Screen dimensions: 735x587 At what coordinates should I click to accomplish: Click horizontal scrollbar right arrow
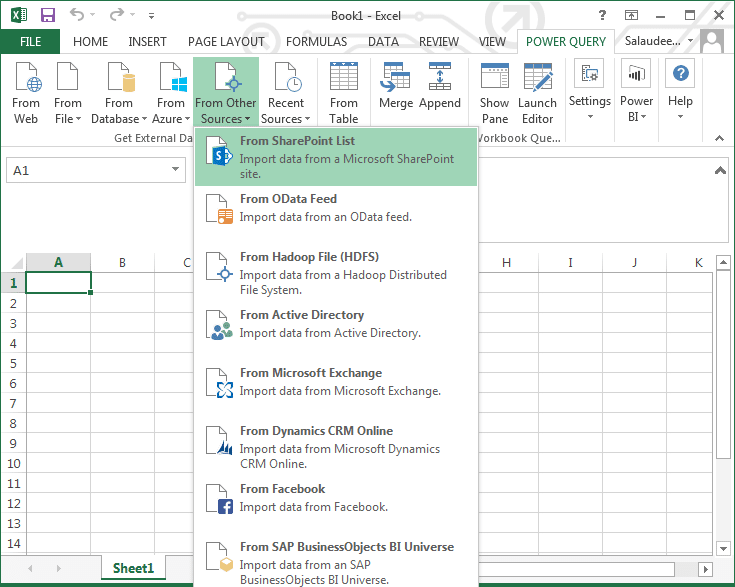coord(705,570)
